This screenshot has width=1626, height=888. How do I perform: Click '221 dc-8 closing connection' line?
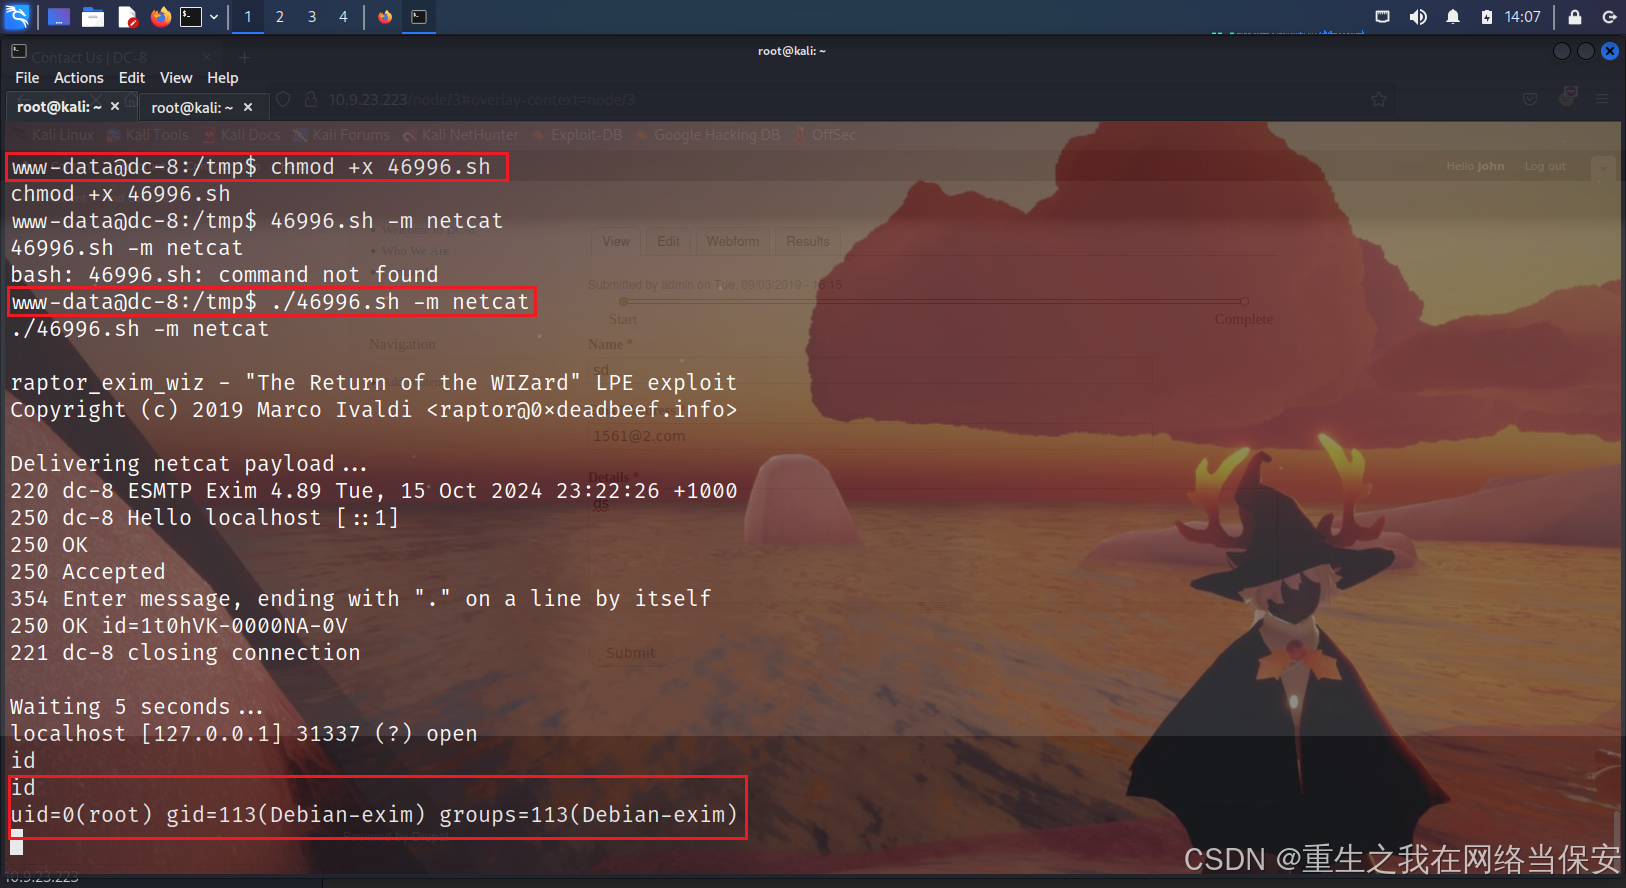tap(185, 652)
